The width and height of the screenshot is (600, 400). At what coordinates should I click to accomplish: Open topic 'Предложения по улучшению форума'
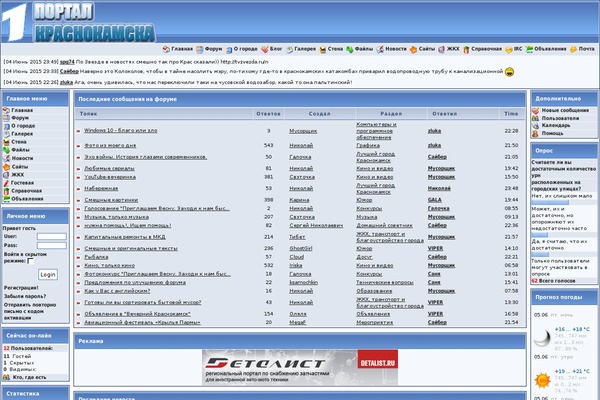click(x=135, y=282)
